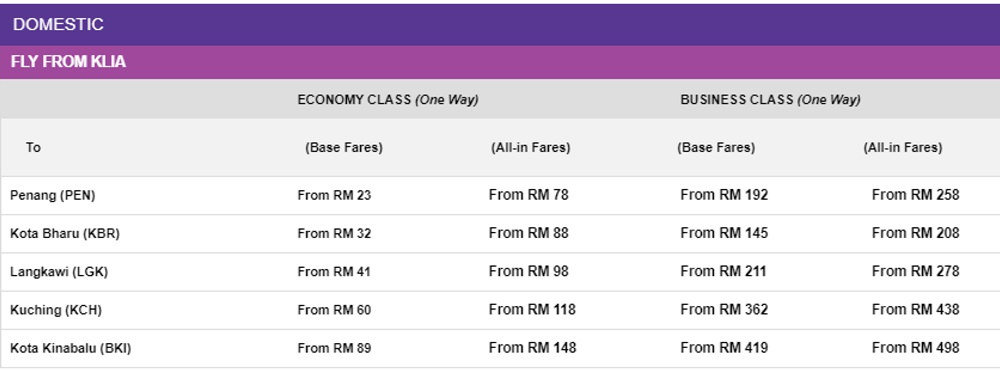Click Langkawi economy all-in fare RM 98
The width and height of the screenshot is (1000, 371).
529,272
